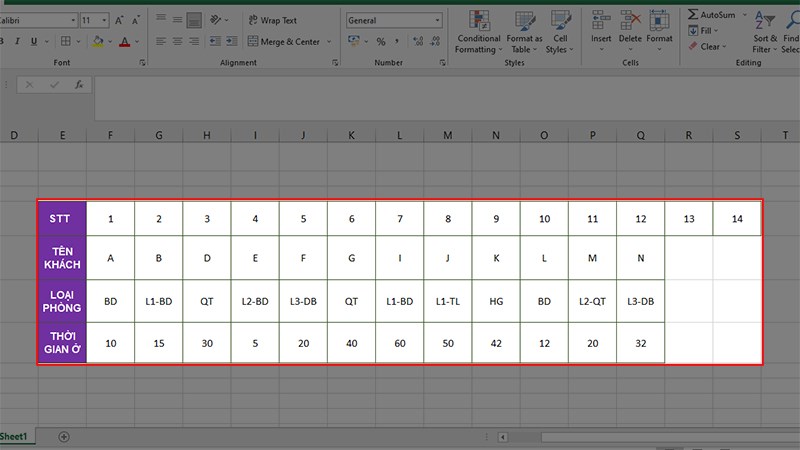Image resolution: width=800 pixels, height=450 pixels.
Task: Toggle italic formatting
Action: (17, 41)
